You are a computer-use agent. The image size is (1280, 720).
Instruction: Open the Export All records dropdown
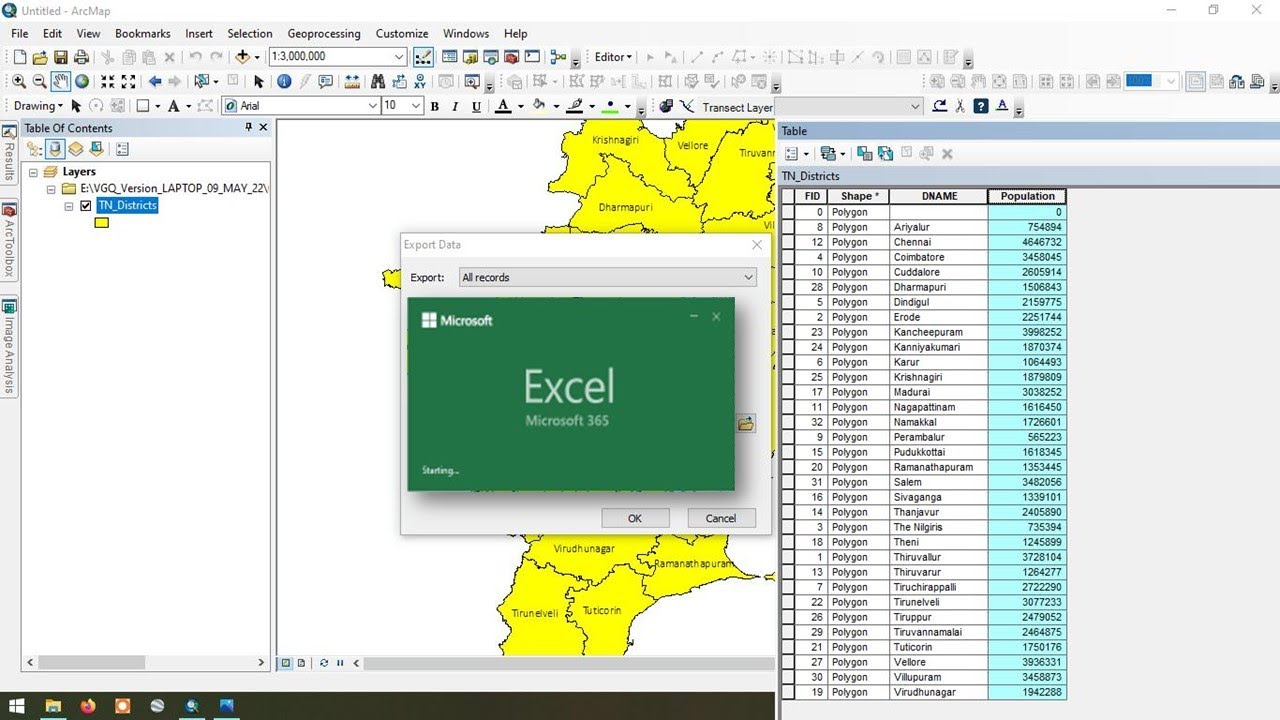pyautogui.click(x=748, y=277)
